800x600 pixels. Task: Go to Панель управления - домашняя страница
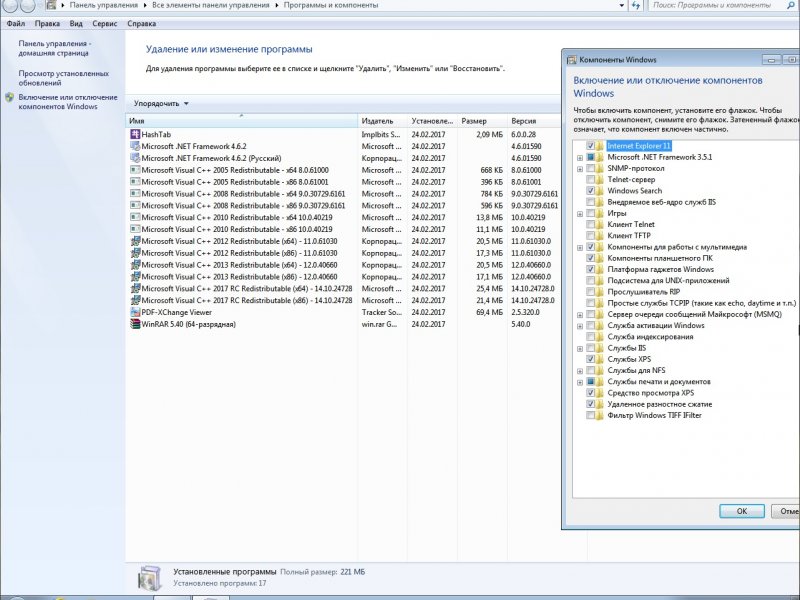pyautogui.click(x=55, y=48)
